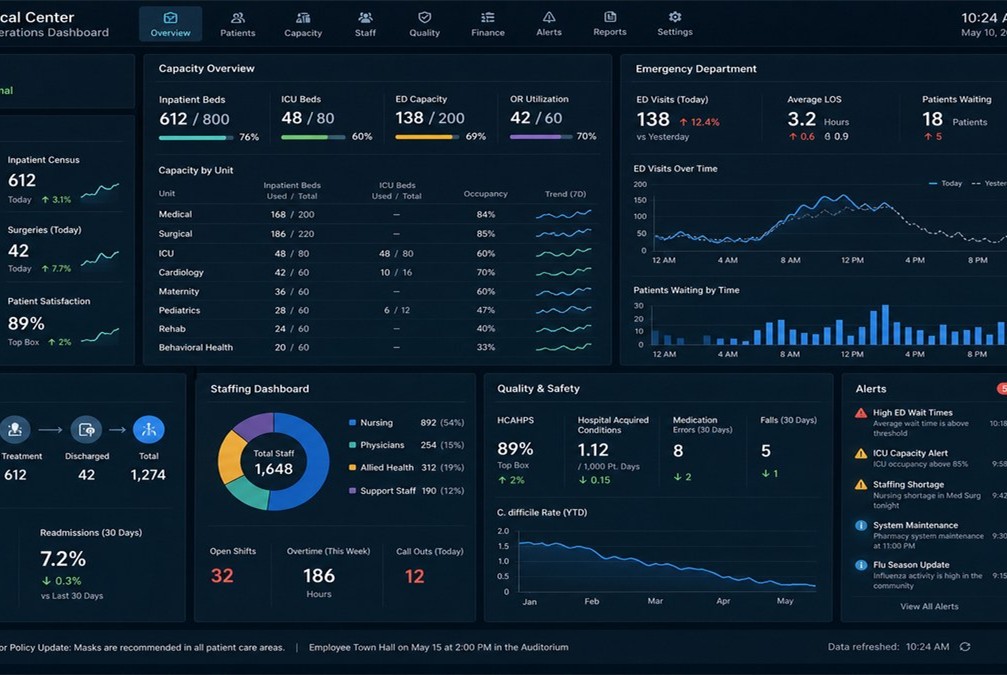Click the Rehab unit trend sparkline
The height and width of the screenshot is (675, 1007).
564,329
